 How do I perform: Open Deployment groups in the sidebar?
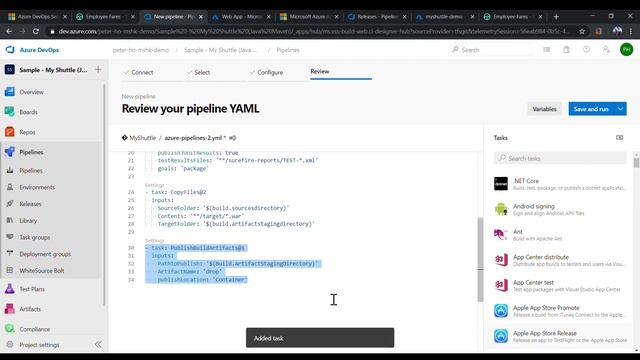[45, 254]
